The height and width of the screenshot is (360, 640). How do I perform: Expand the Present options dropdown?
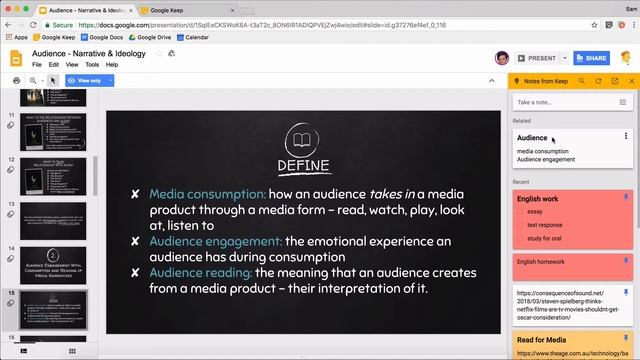pyautogui.click(x=564, y=58)
